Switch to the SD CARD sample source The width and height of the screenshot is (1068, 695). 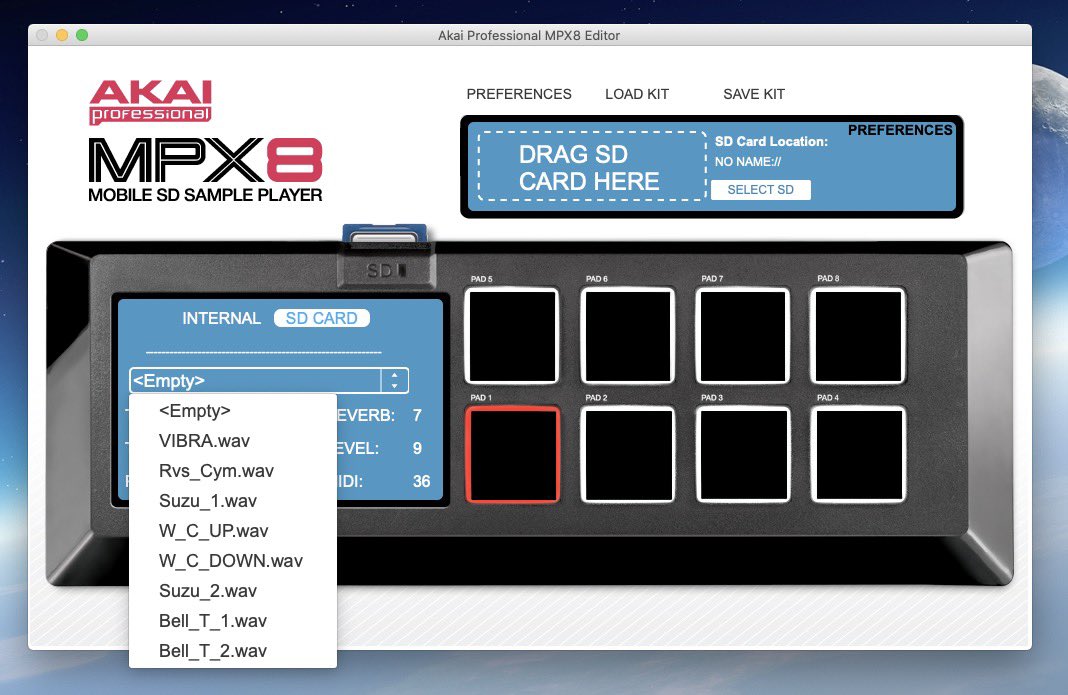[x=321, y=318]
